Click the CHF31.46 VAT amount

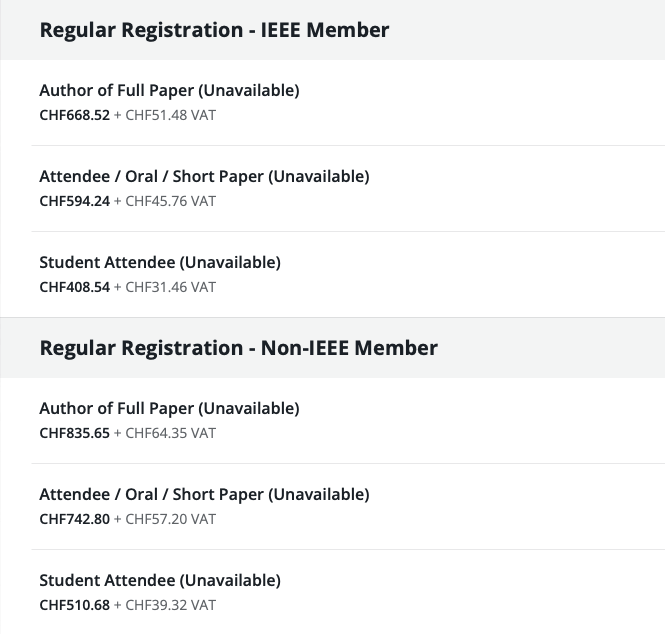(x=170, y=287)
